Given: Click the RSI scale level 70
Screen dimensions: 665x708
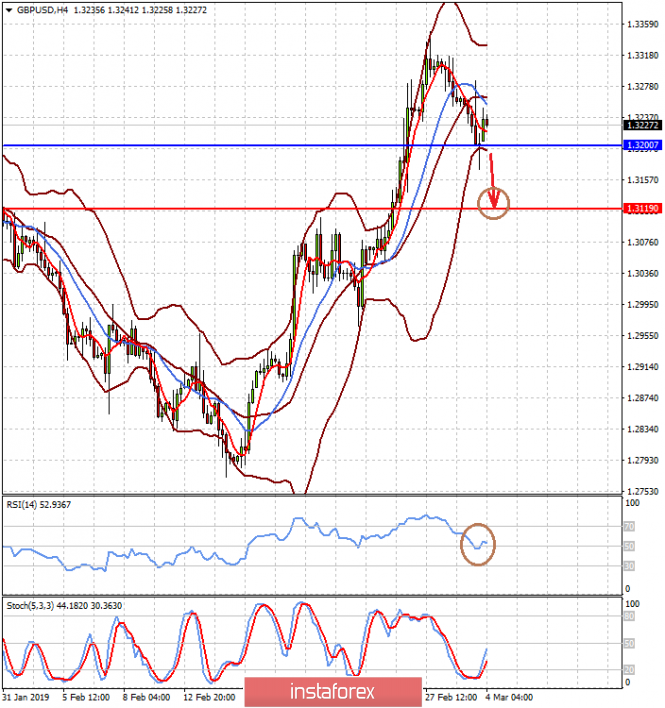Looking at the screenshot, I should pos(629,526).
